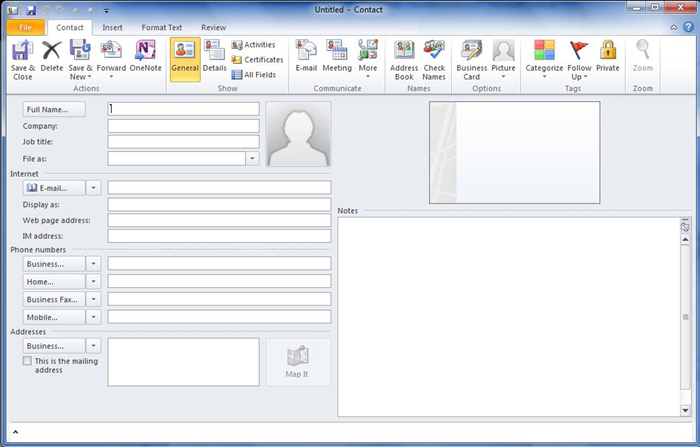Minimize the ribbon with caret icon
The height and width of the screenshot is (447, 700).
[674, 28]
